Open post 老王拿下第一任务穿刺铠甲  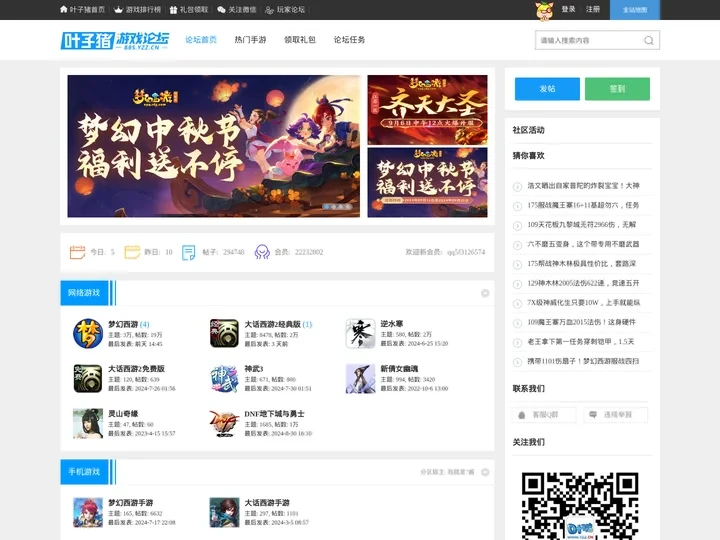click(580, 342)
